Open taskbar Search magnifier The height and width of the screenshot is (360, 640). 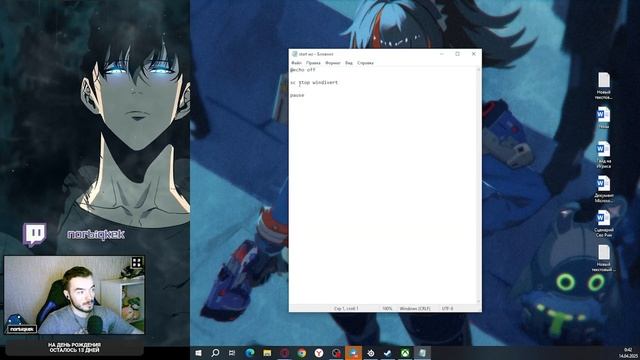tap(215, 353)
